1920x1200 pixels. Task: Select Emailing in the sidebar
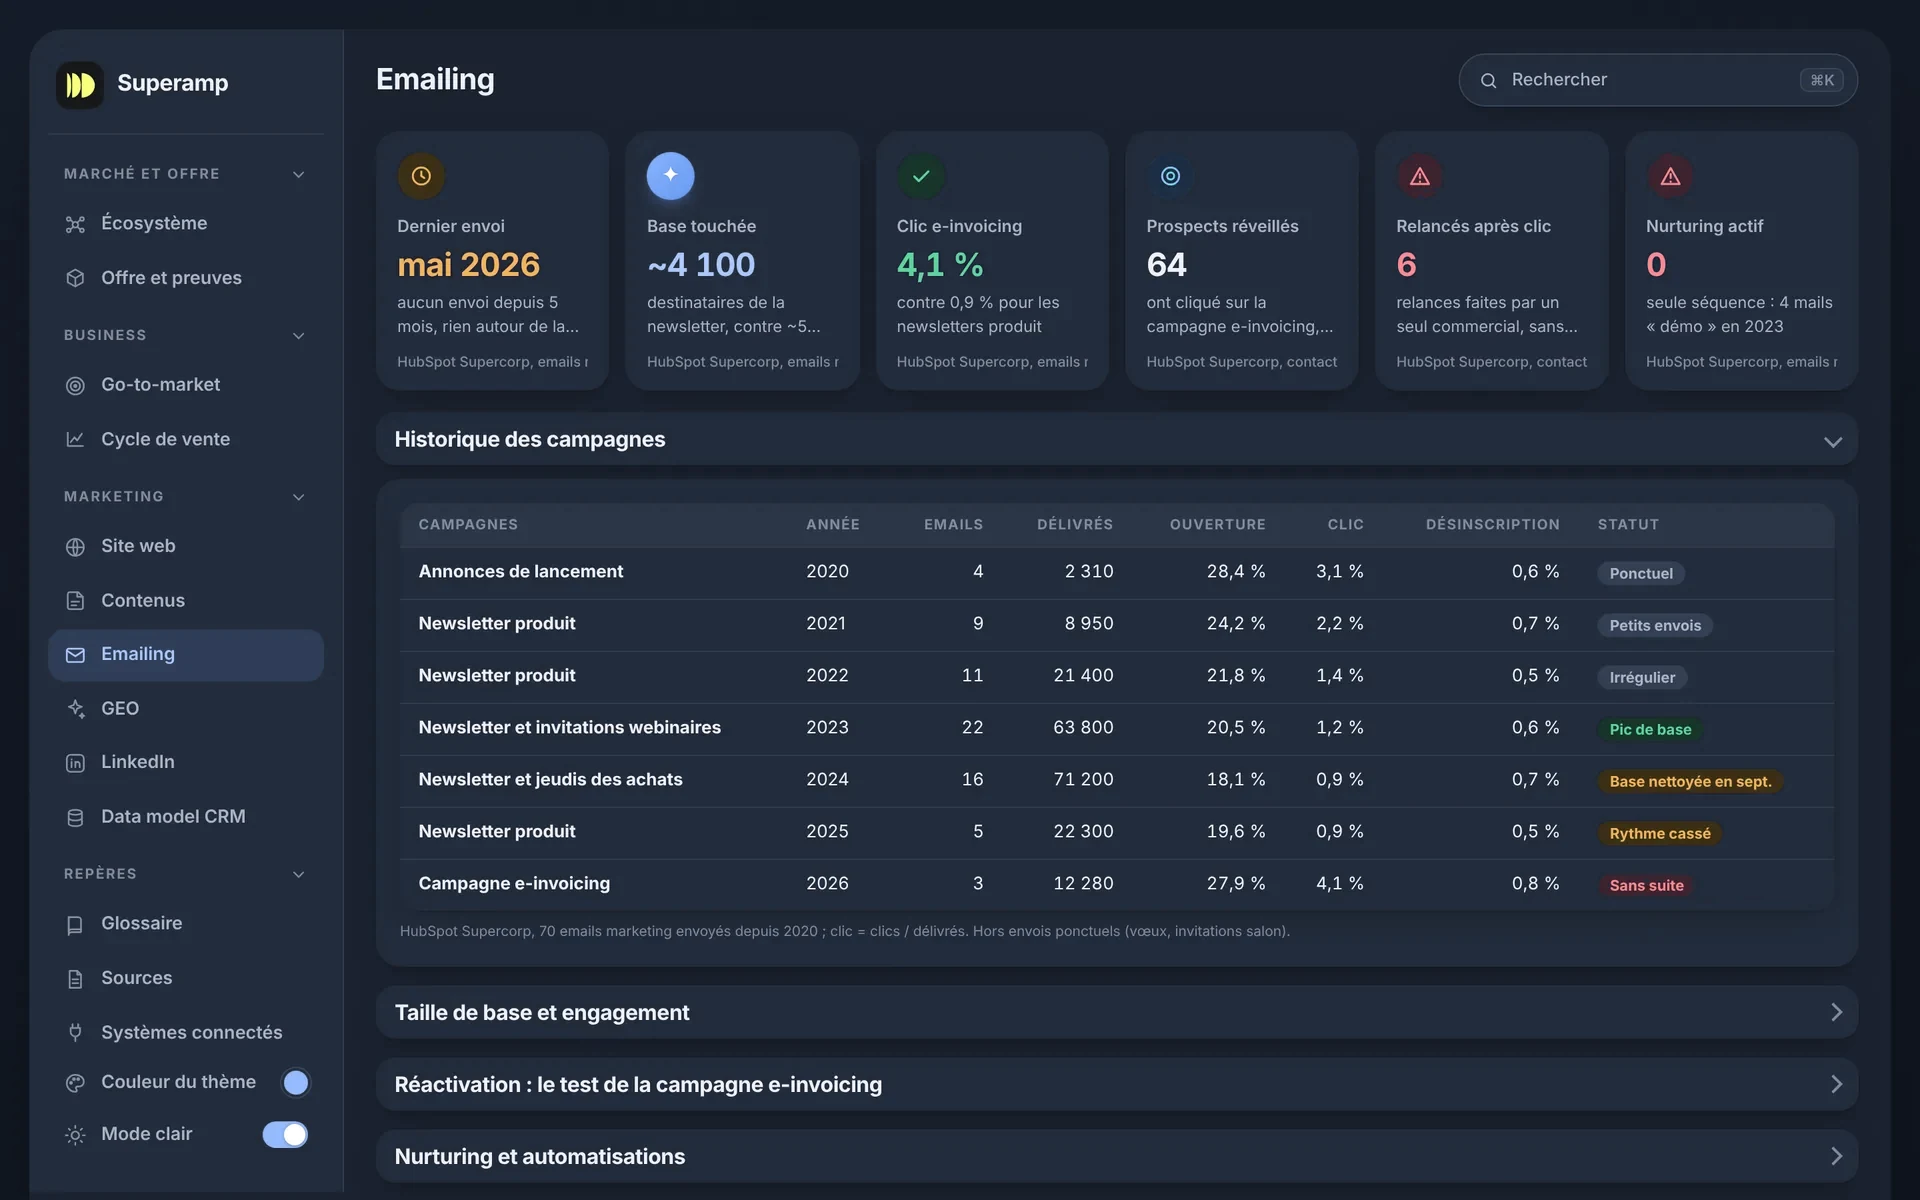(x=186, y=655)
